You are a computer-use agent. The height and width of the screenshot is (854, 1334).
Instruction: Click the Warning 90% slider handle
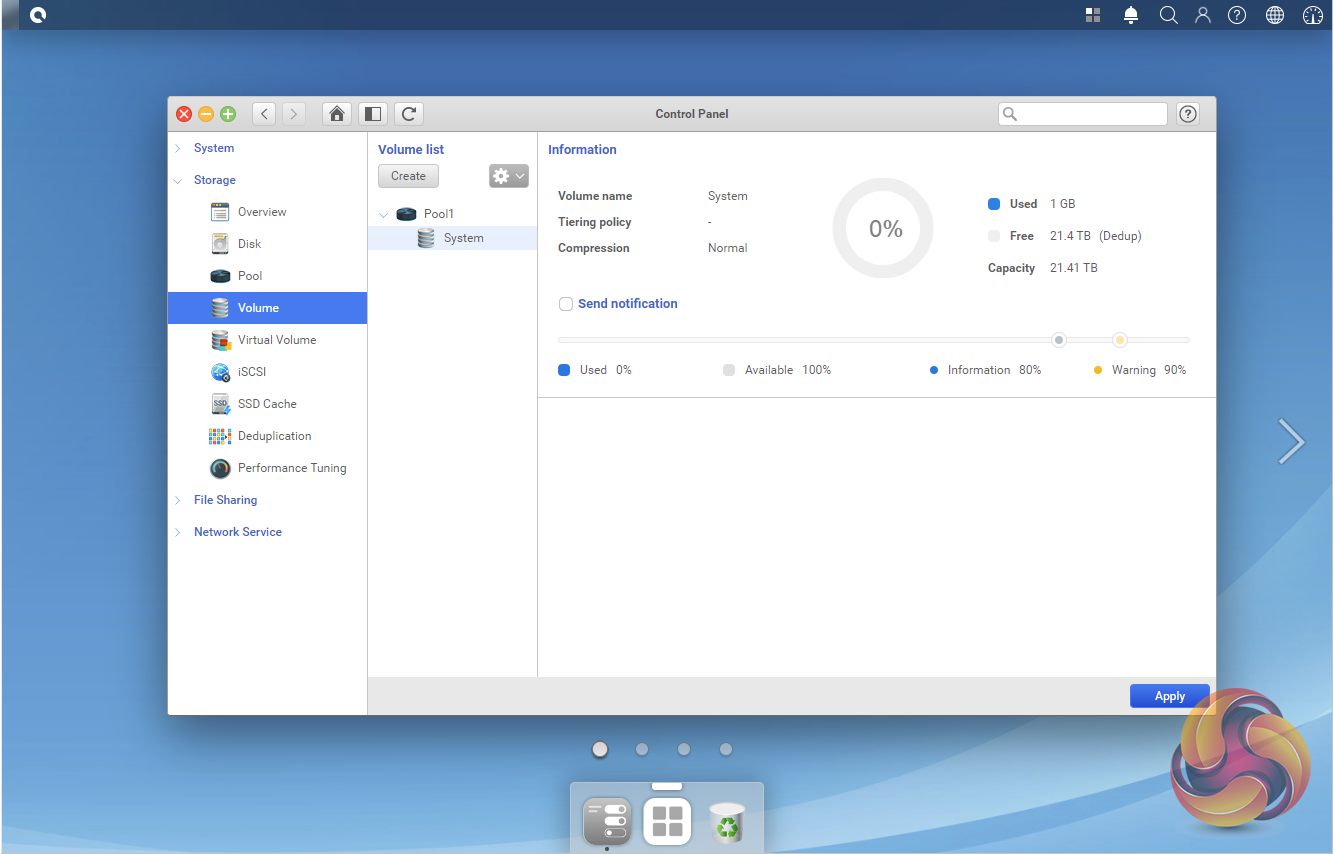tap(1120, 340)
